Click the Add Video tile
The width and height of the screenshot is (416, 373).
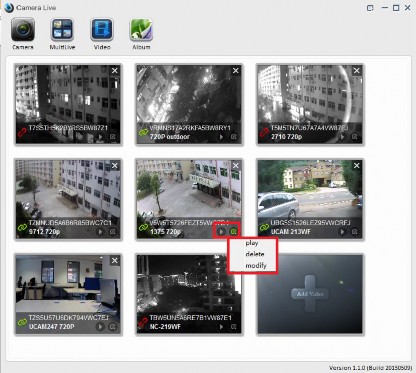[310, 294]
